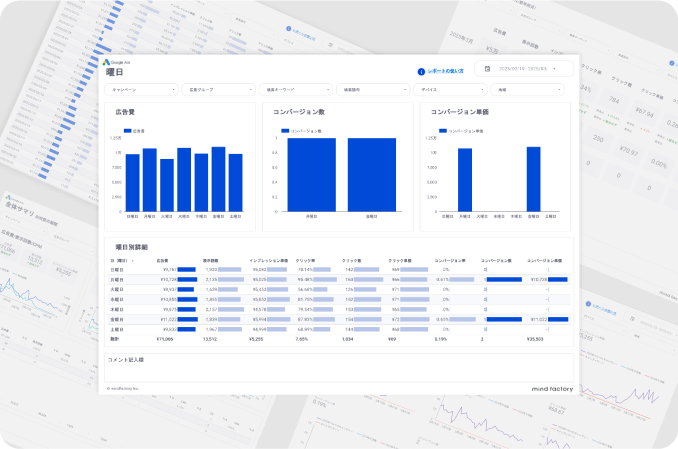Open the 検索語句 filter dropdown
Screen dimensions: 678x449
coord(373,90)
